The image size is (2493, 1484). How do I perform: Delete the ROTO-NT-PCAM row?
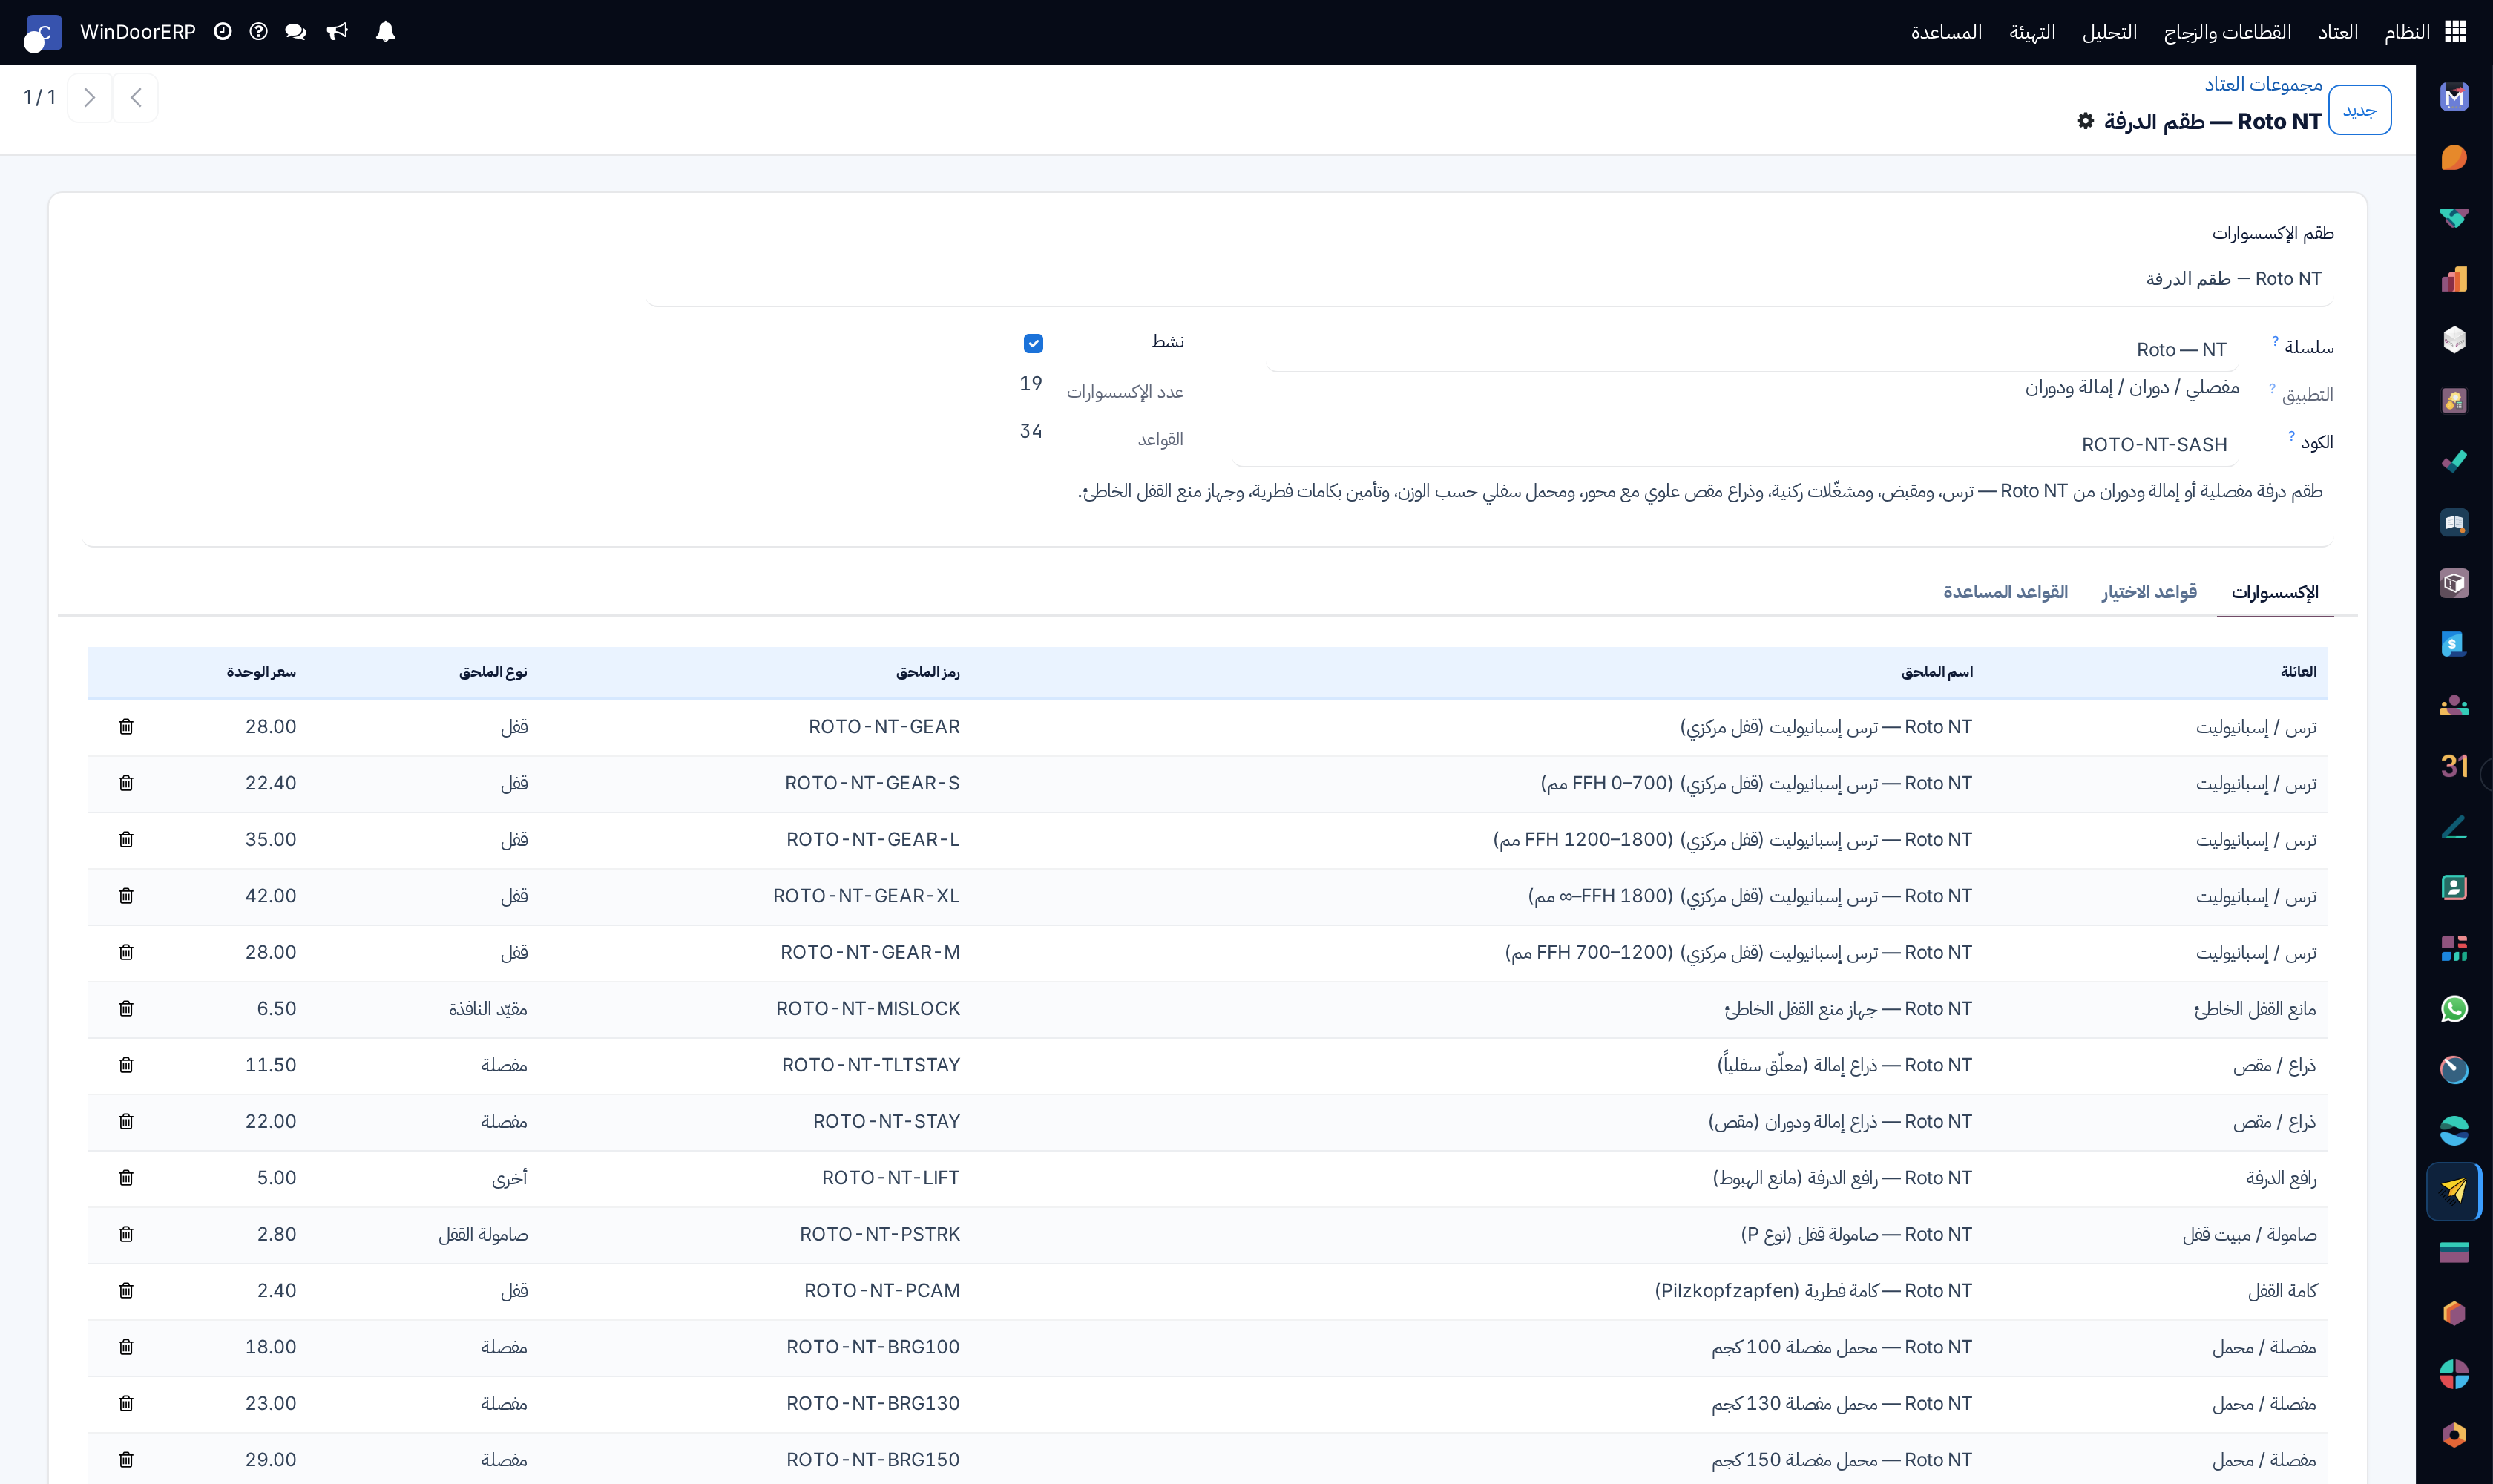[126, 1291]
